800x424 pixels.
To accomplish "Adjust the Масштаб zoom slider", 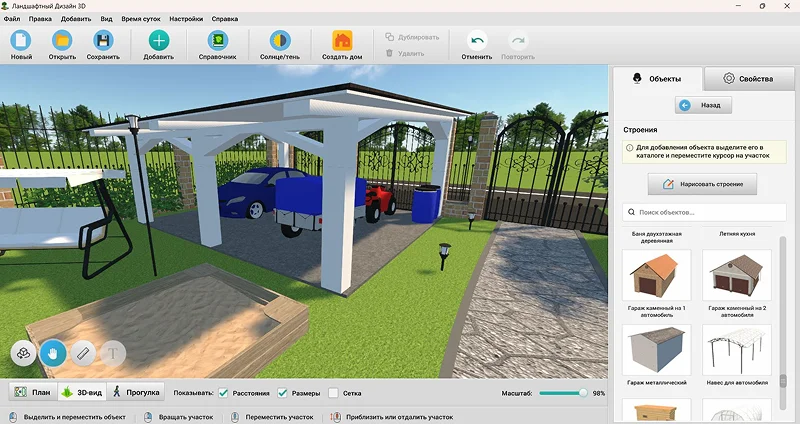I will (563, 393).
